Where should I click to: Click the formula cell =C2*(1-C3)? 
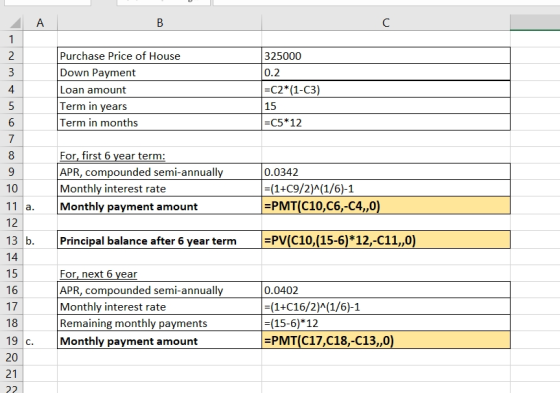pyautogui.click(x=386, y=89)
